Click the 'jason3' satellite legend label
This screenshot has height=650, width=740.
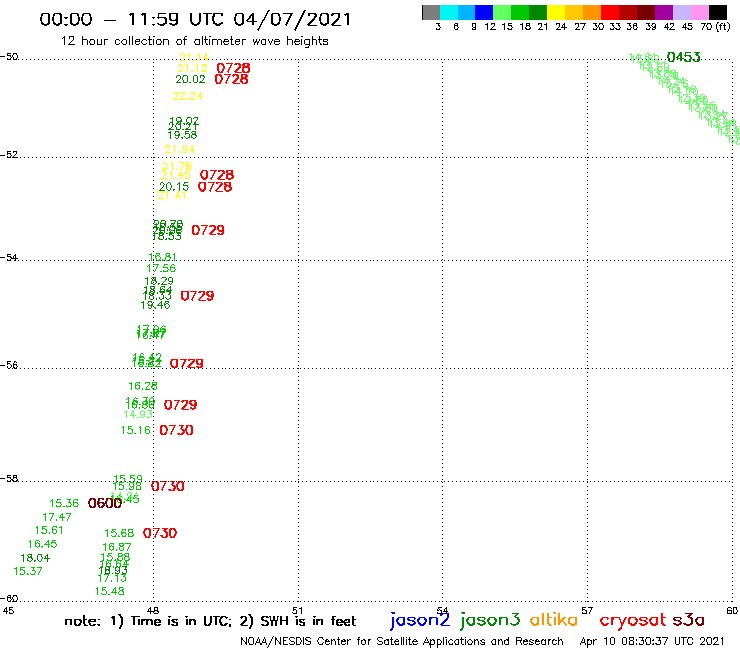tap(490, 620)
